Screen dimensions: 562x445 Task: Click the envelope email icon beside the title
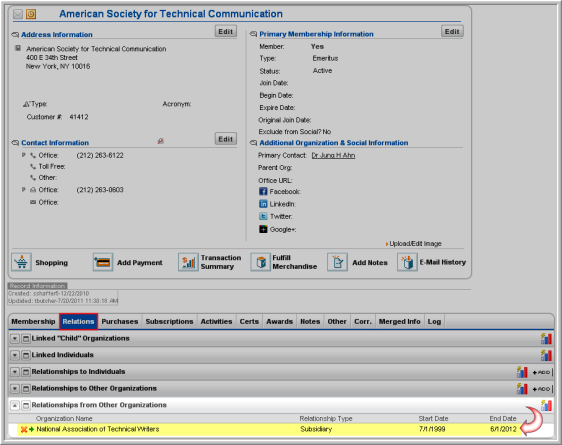(x=18, y=14)
